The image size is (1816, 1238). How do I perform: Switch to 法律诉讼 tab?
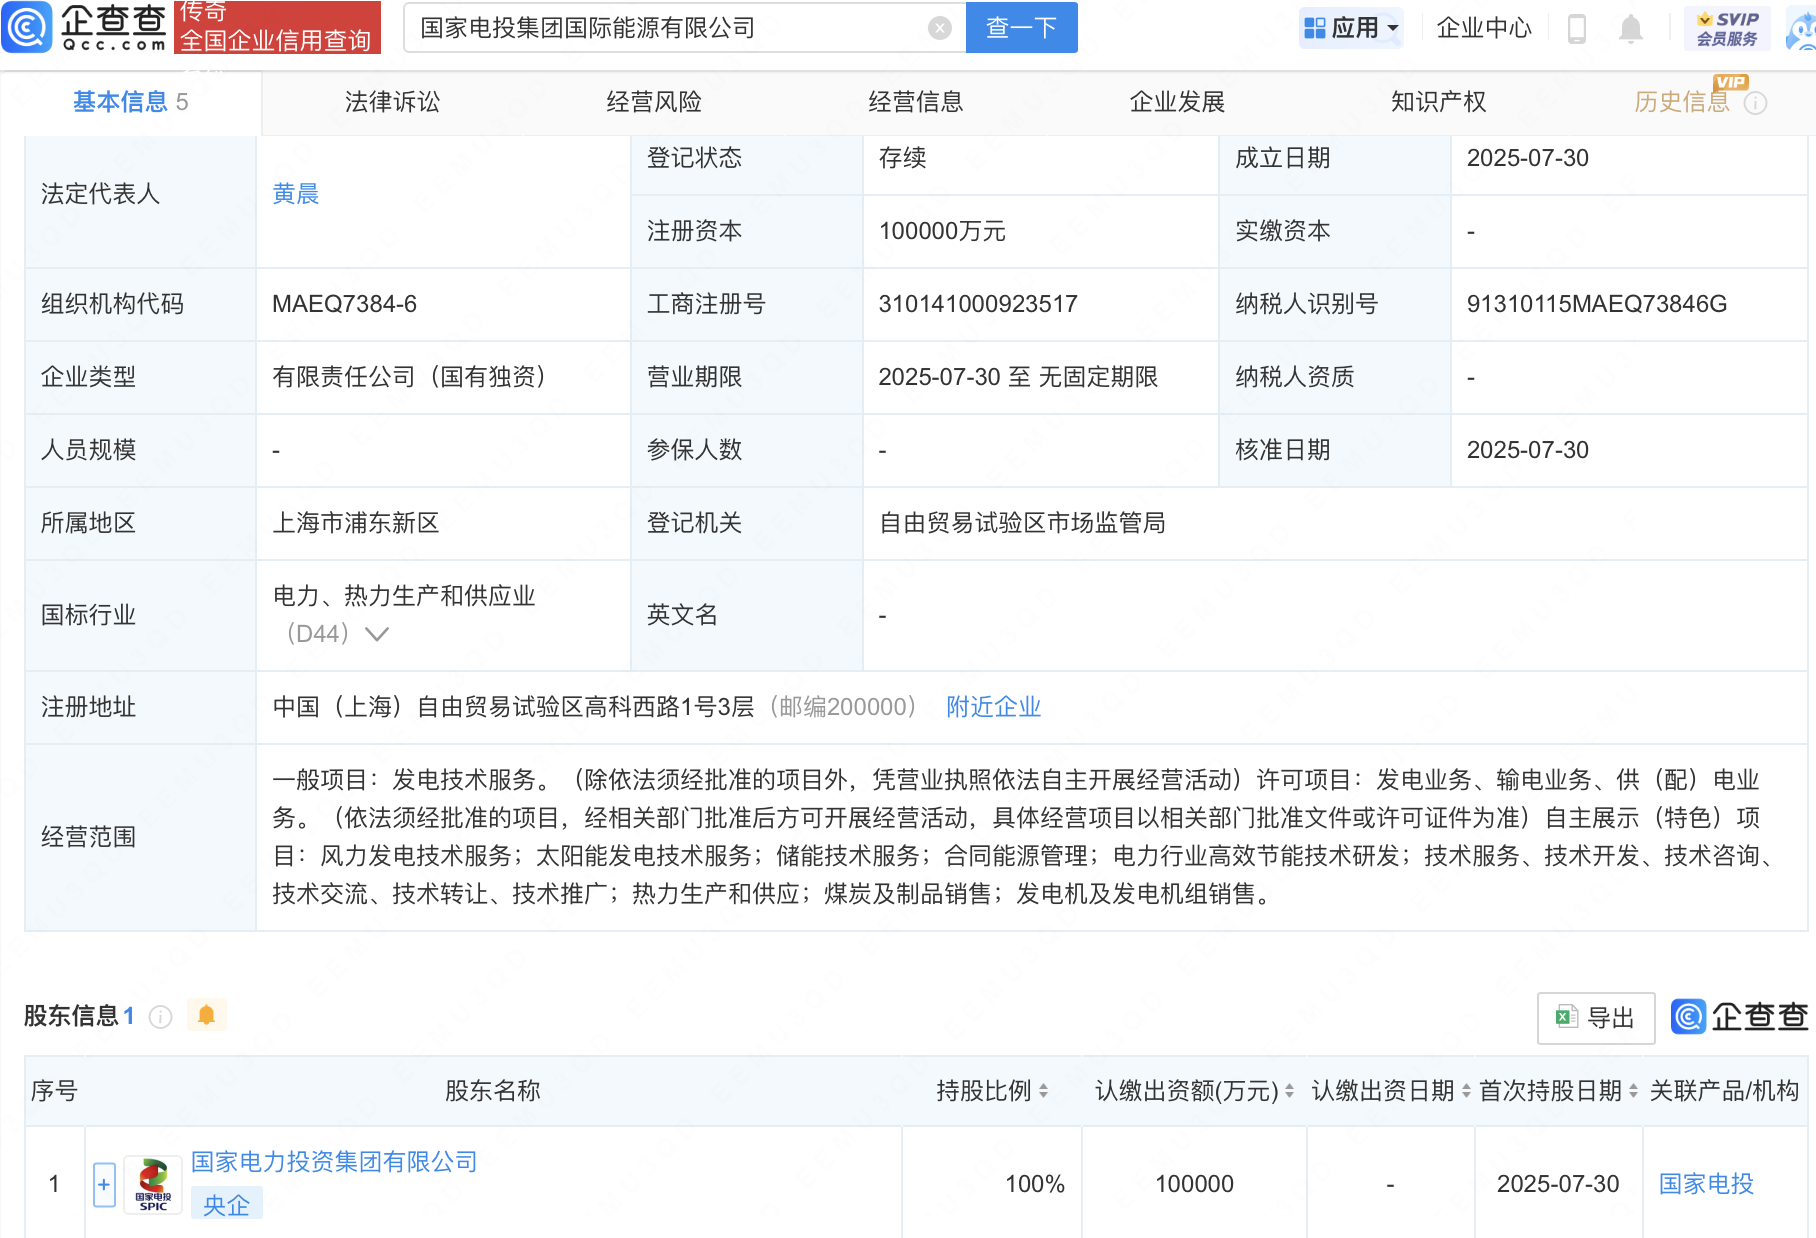click(x=392, y=102)
